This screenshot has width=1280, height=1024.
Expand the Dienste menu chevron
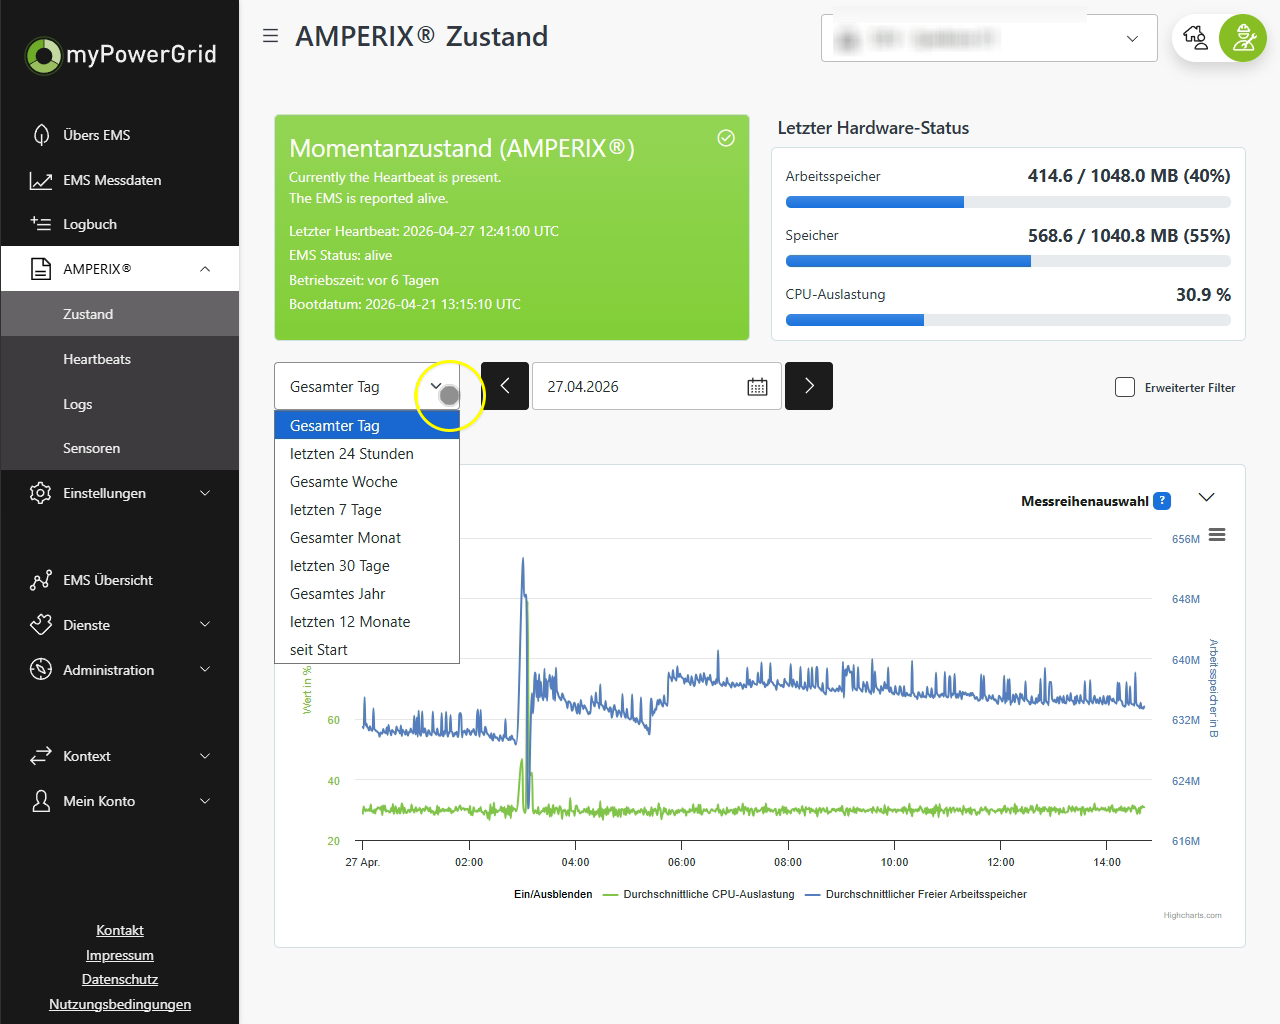(205, 625)
